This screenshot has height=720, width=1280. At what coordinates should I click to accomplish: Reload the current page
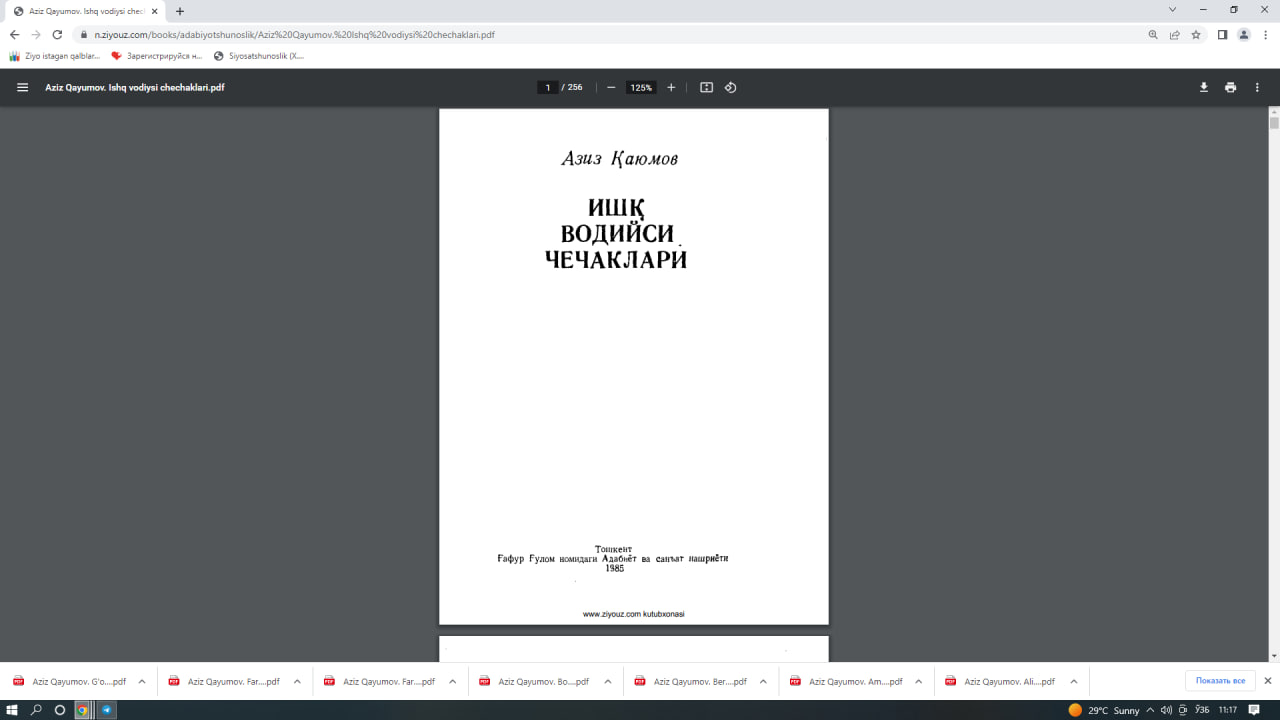tap(57, 34)
